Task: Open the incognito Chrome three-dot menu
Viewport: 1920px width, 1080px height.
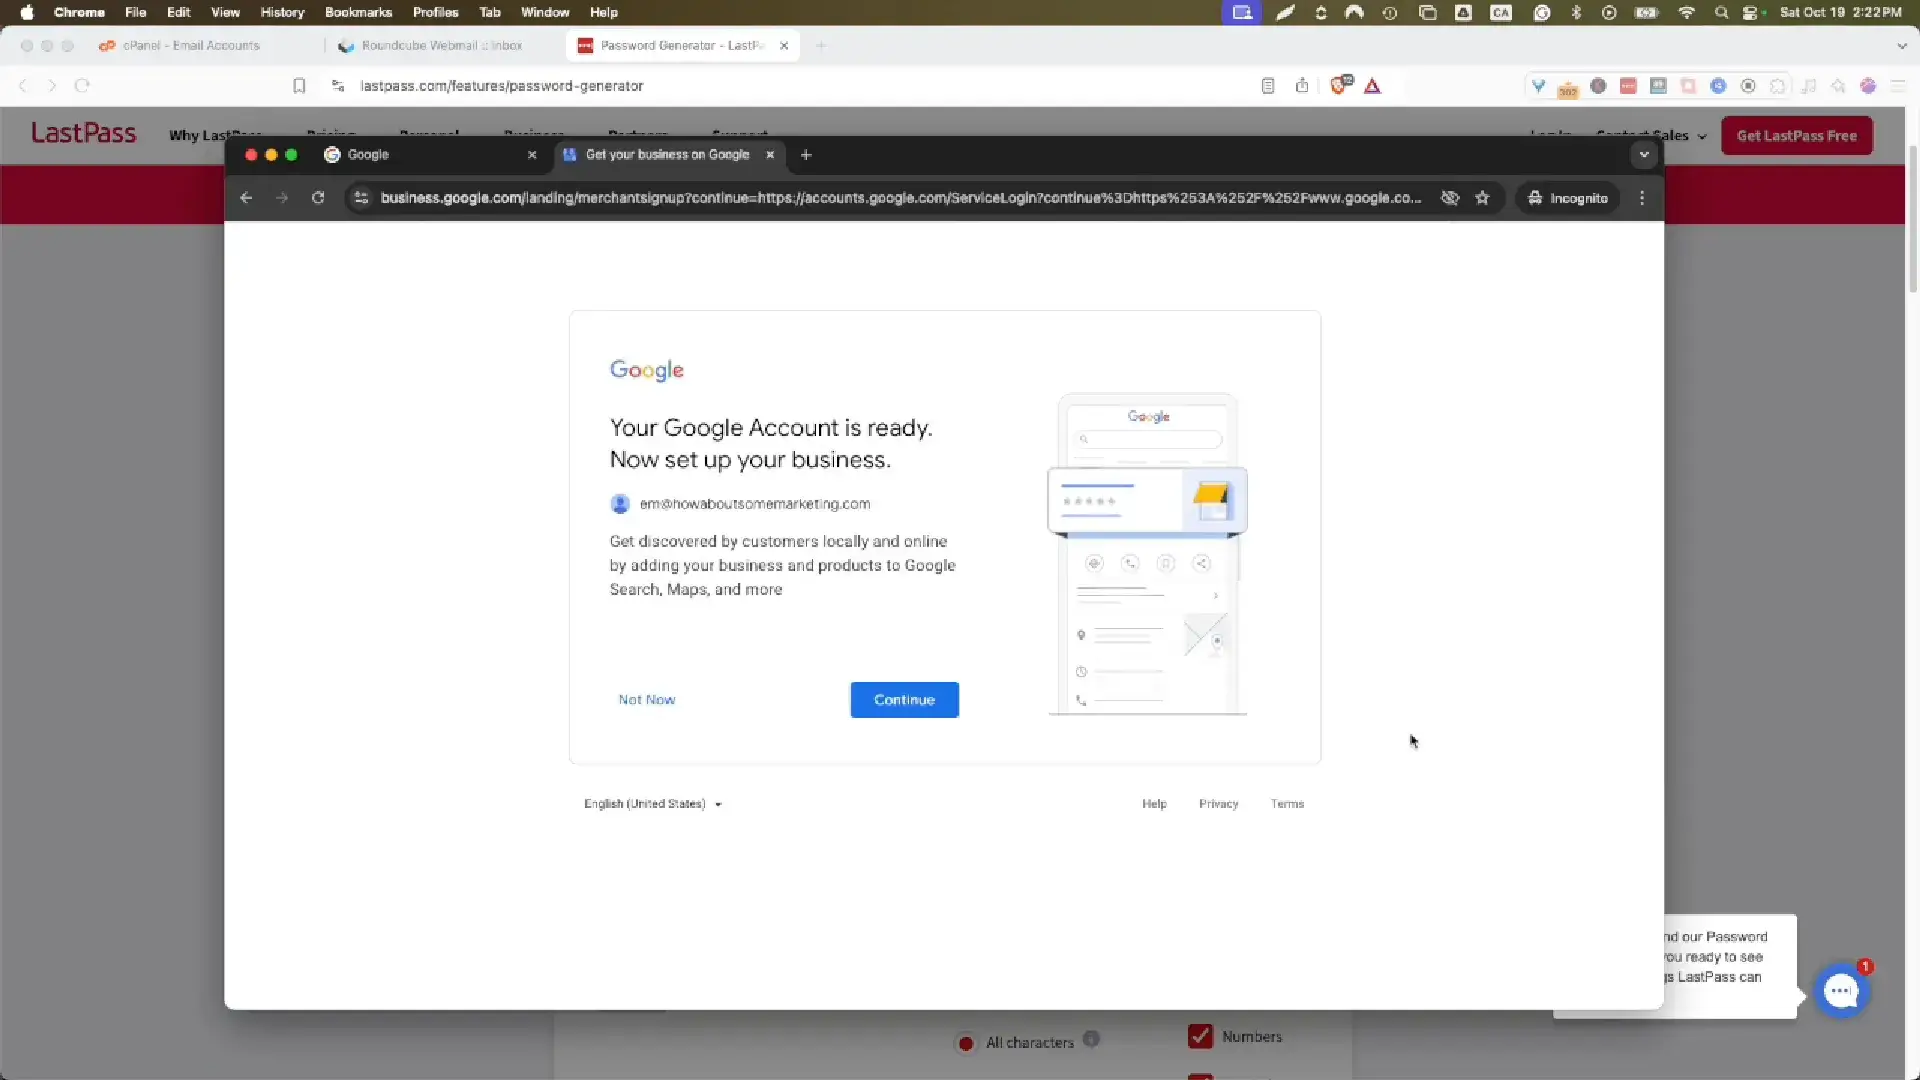Action: click(x=1642, y=198)
